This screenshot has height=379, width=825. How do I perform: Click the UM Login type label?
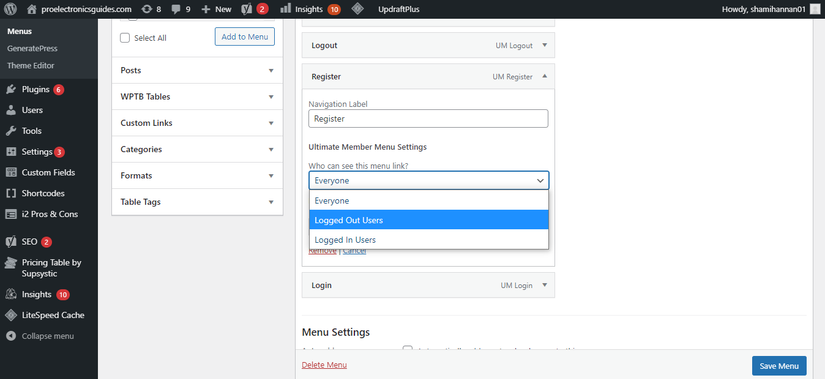517,285
